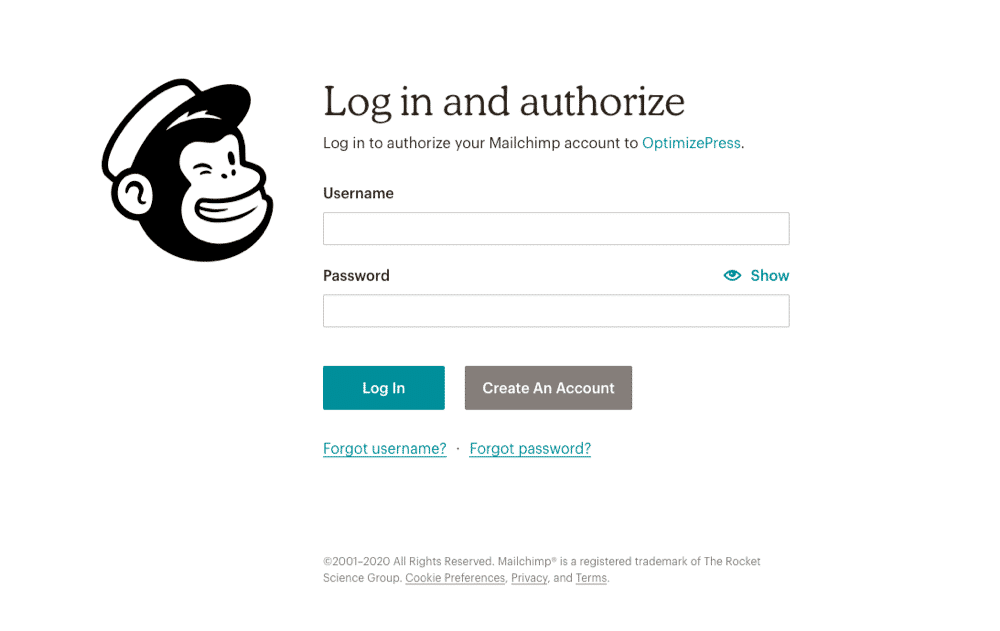
Task: Focus the Password input field
Action: coord(556,311)
